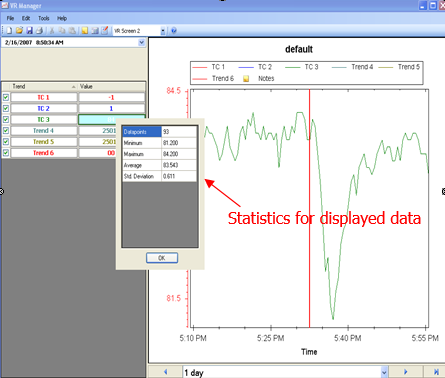This screenshot has width=445, height=378.
Task: Open the date and time dropdown
Action: (141, 42)
